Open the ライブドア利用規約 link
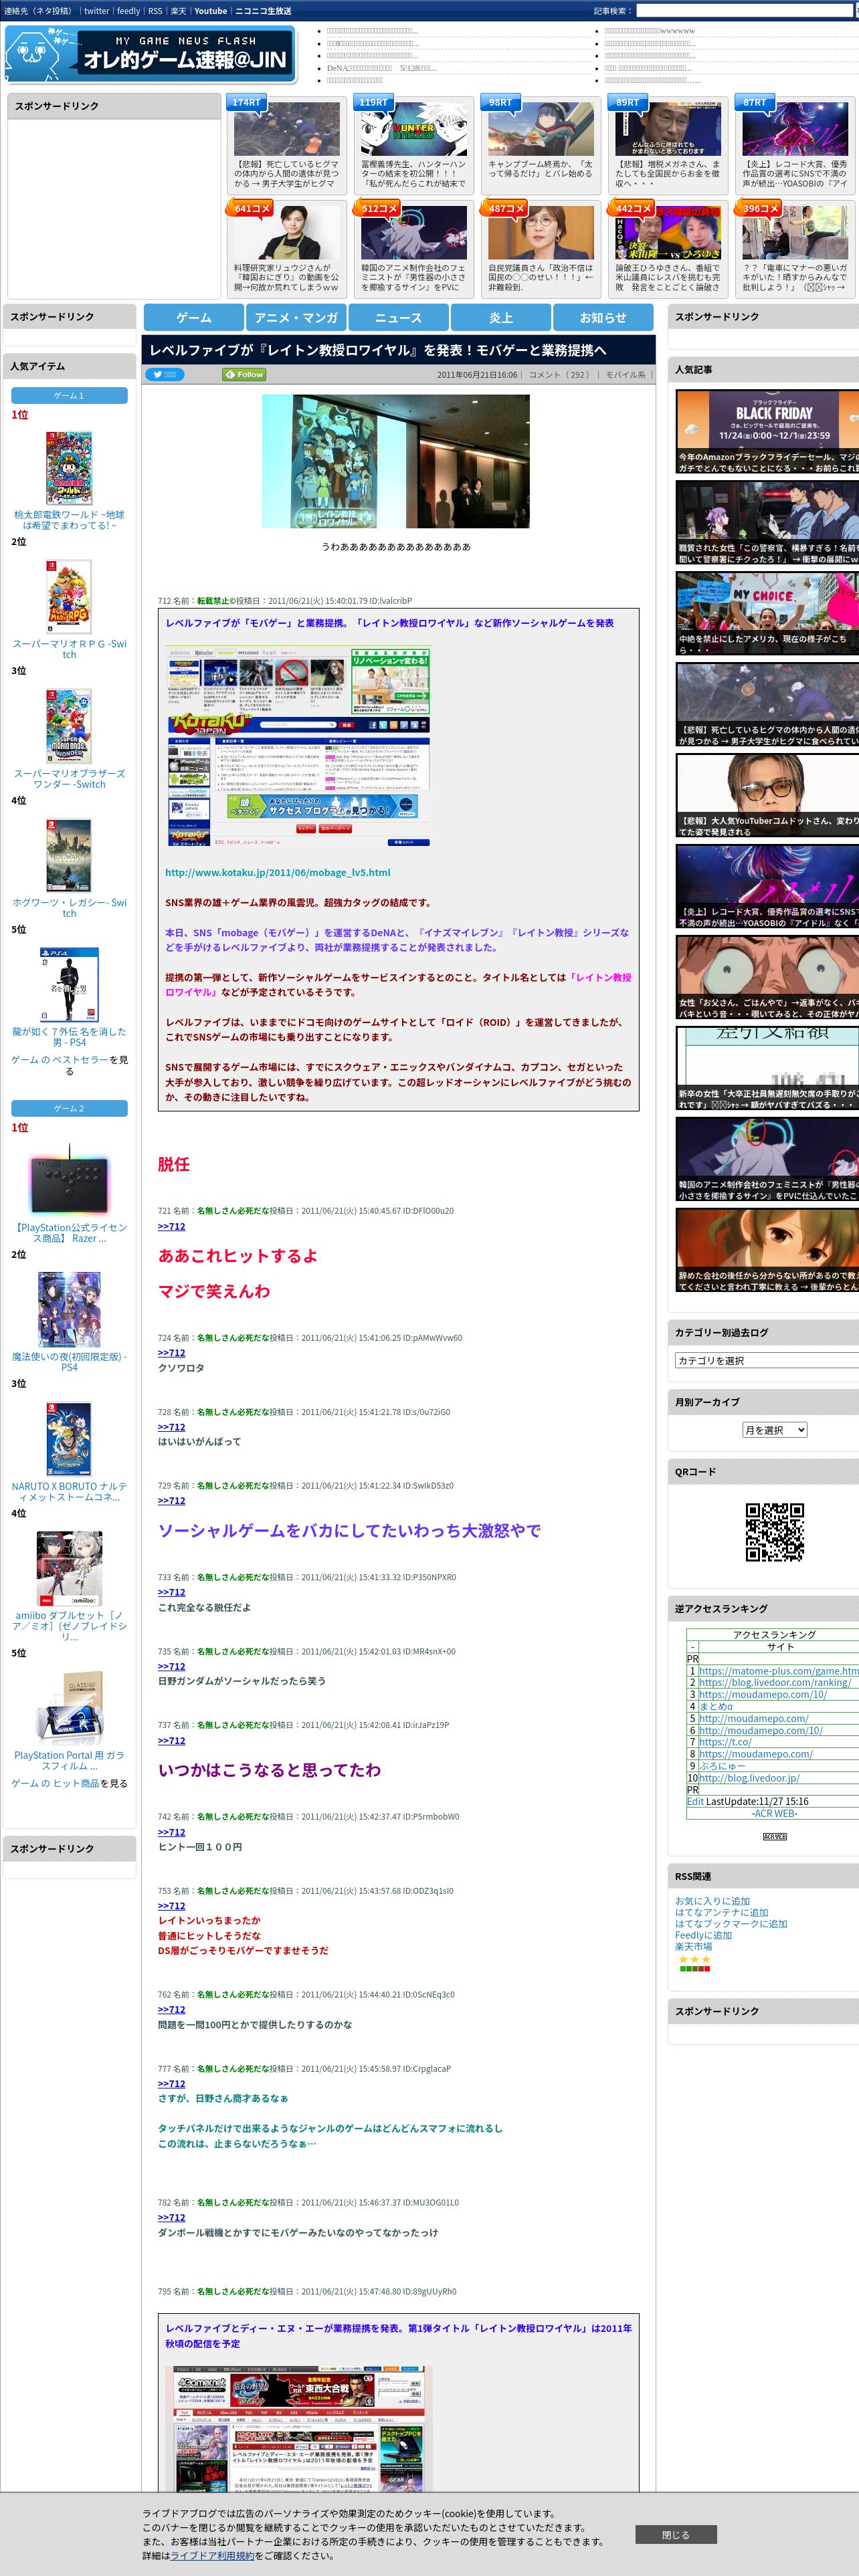The height and width of the screenshot is (2576, 859). [212, 2555]
